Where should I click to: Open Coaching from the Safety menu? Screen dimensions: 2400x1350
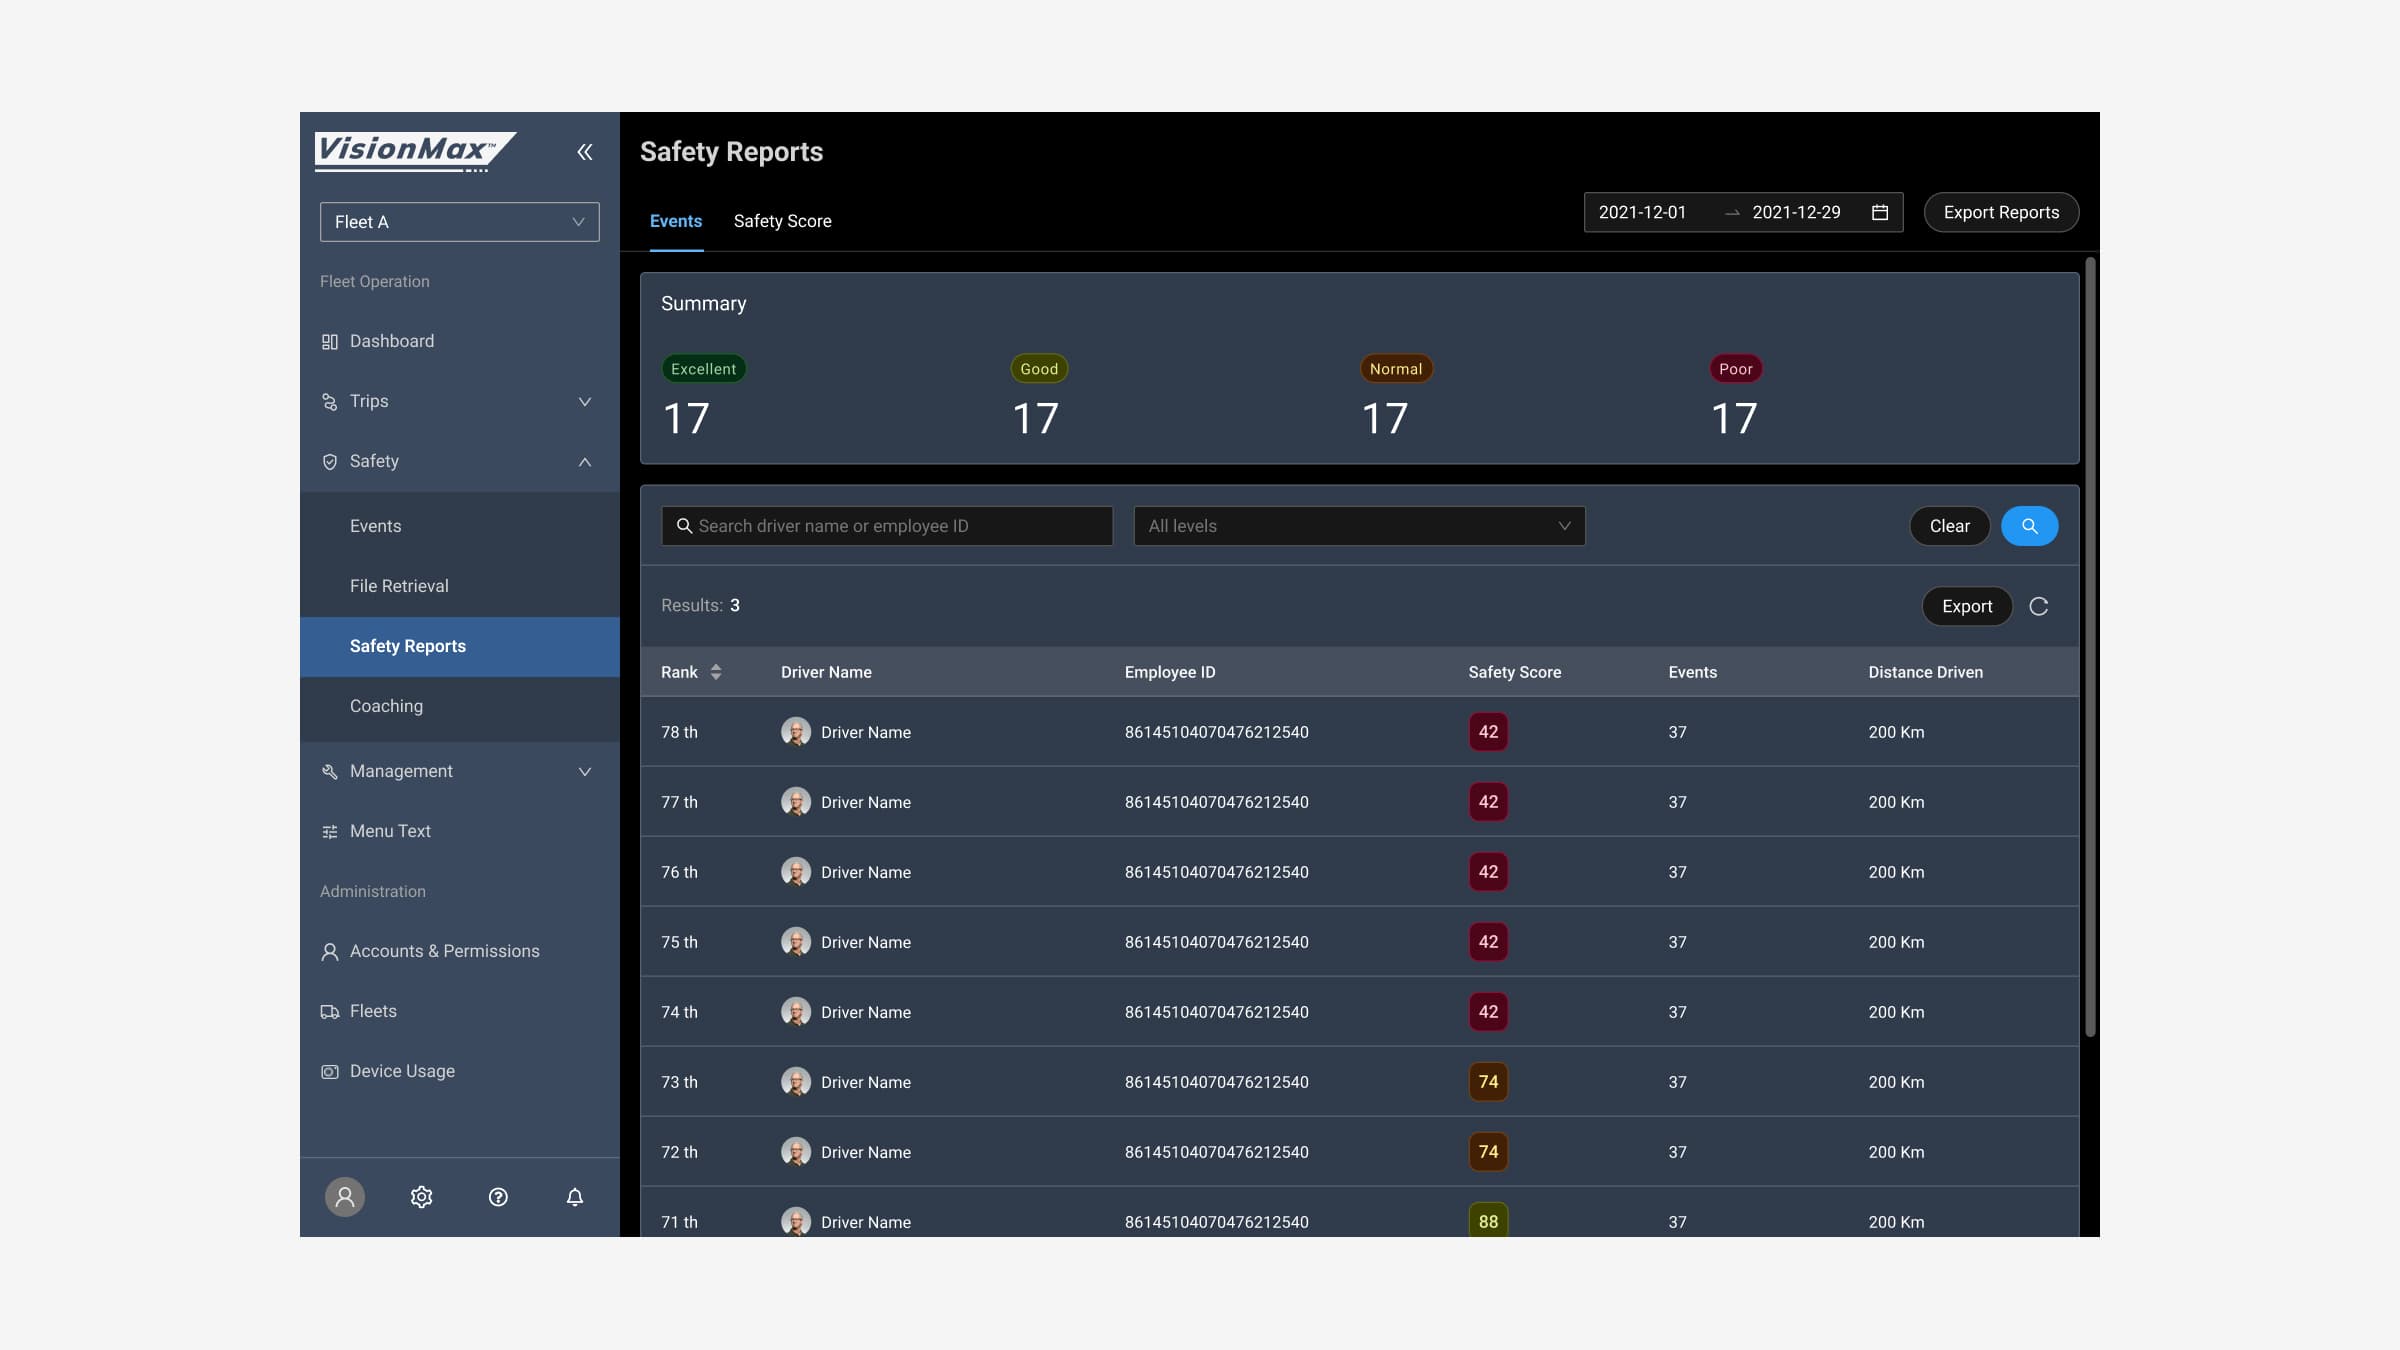coord(385,706)
